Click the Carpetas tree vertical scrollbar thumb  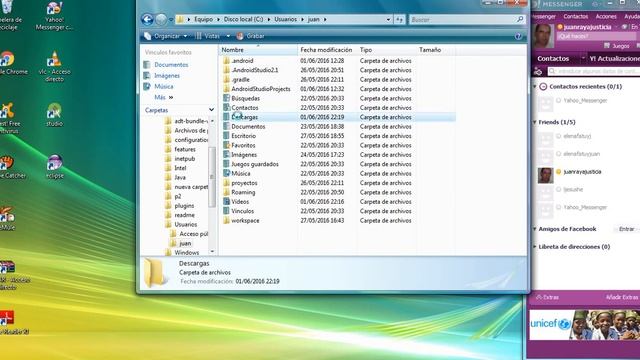[212, 177]
